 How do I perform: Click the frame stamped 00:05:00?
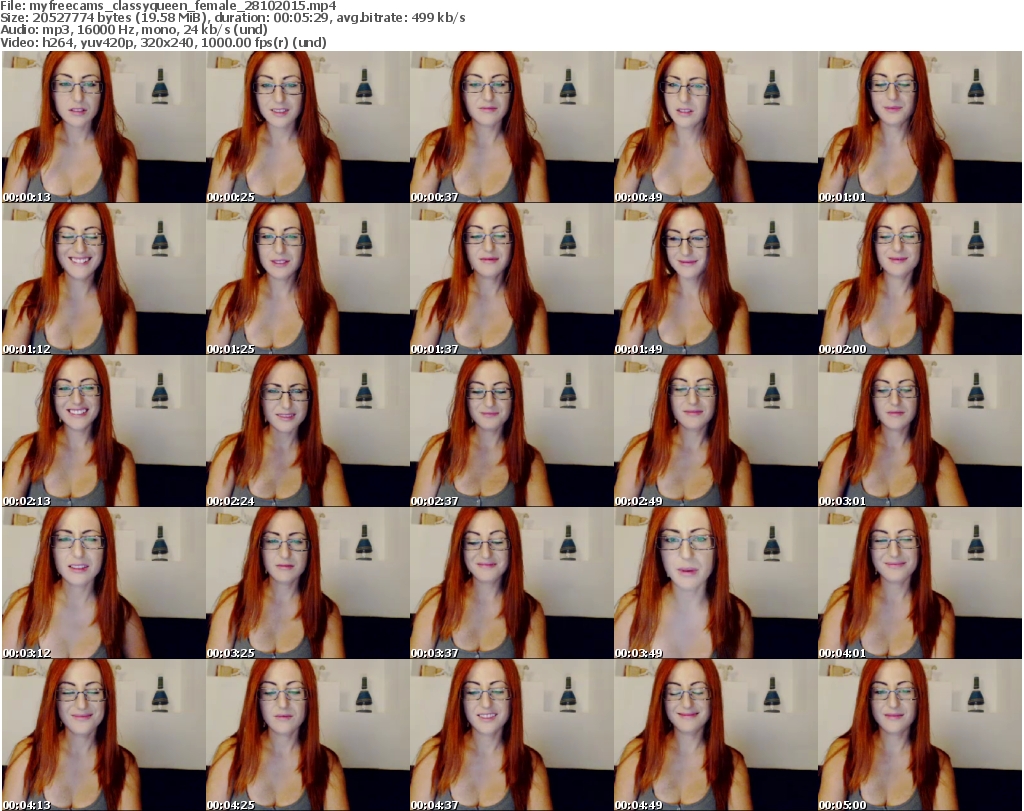click(920, 735)
